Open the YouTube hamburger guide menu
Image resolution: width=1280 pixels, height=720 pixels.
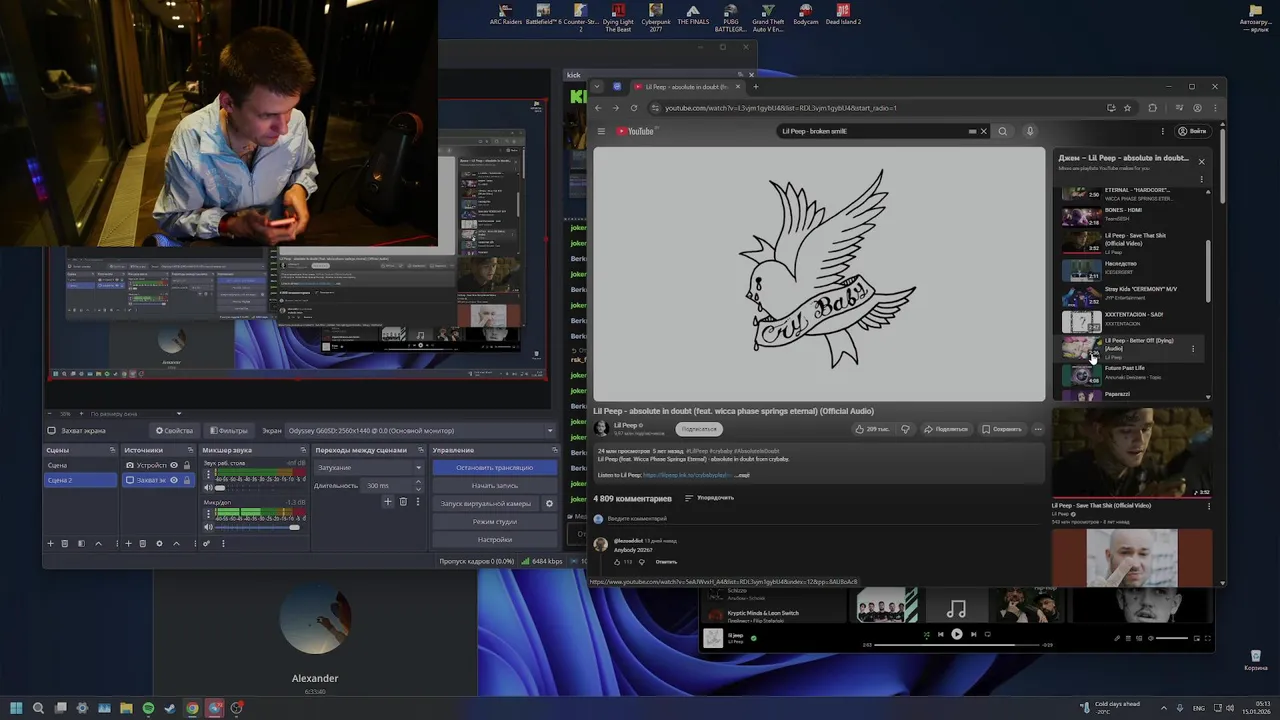pos(601,131)
